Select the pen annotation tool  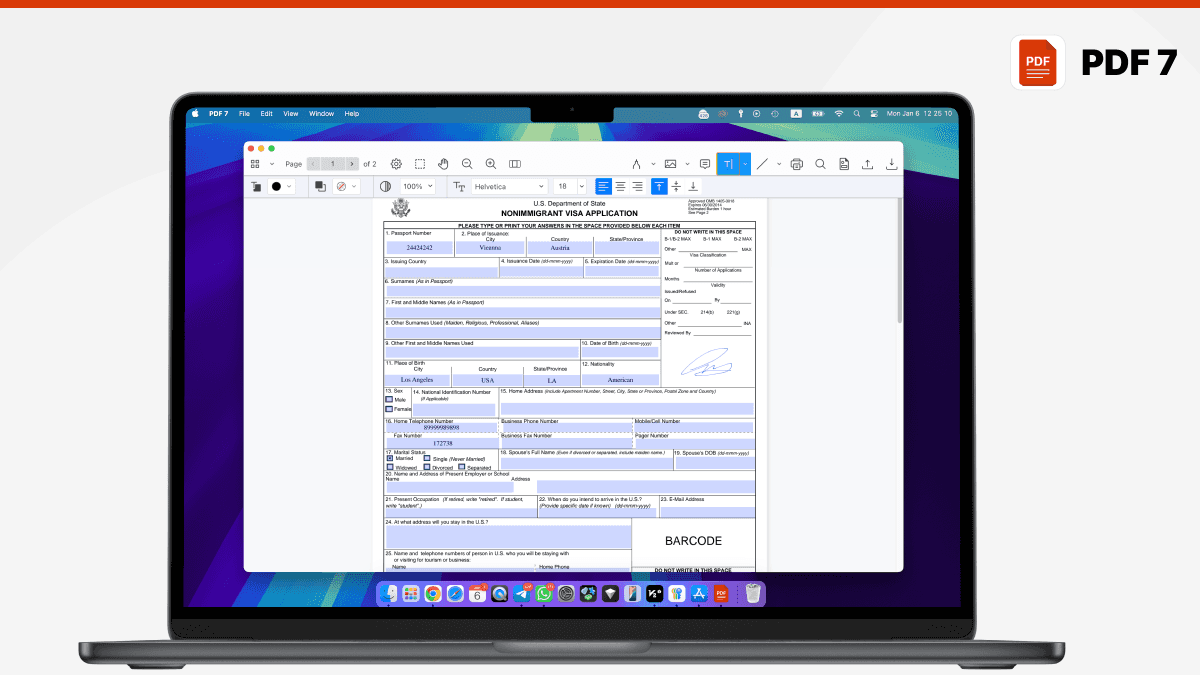click(x=636, y=164)
